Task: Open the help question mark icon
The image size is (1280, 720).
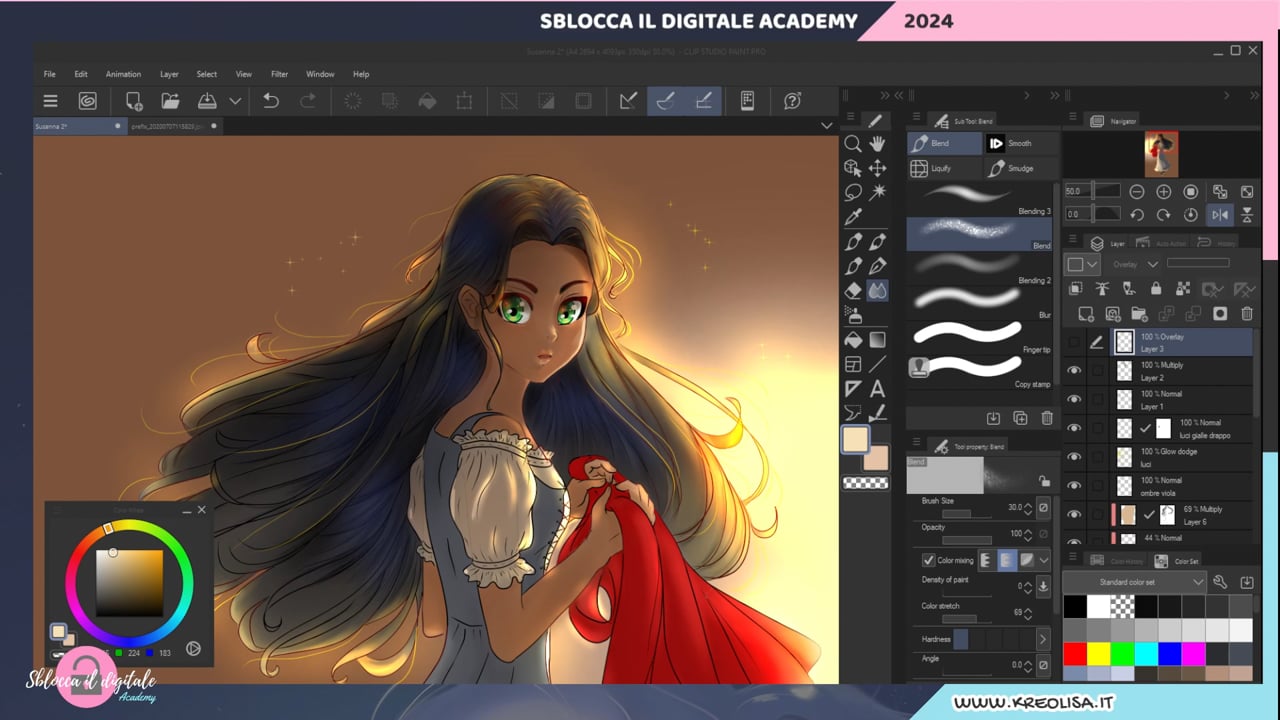Action: click(793, 100)
